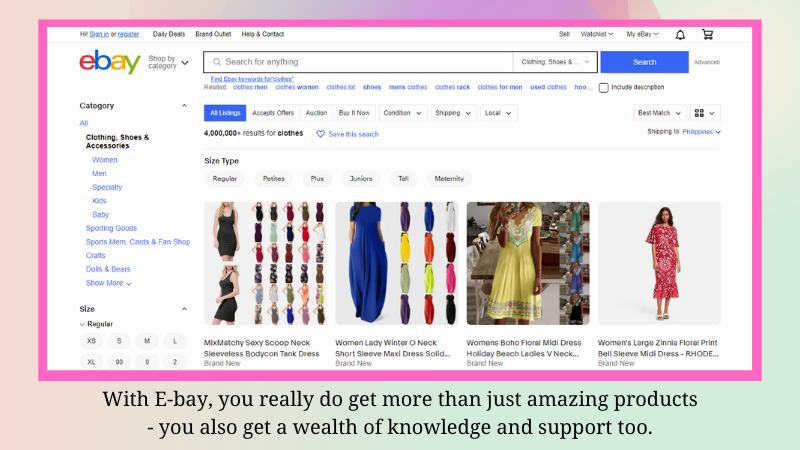Image resolution: width=800 pixels, height=450 pixels.
Task: Click the eBay logo
Action: tap(110, 62)
